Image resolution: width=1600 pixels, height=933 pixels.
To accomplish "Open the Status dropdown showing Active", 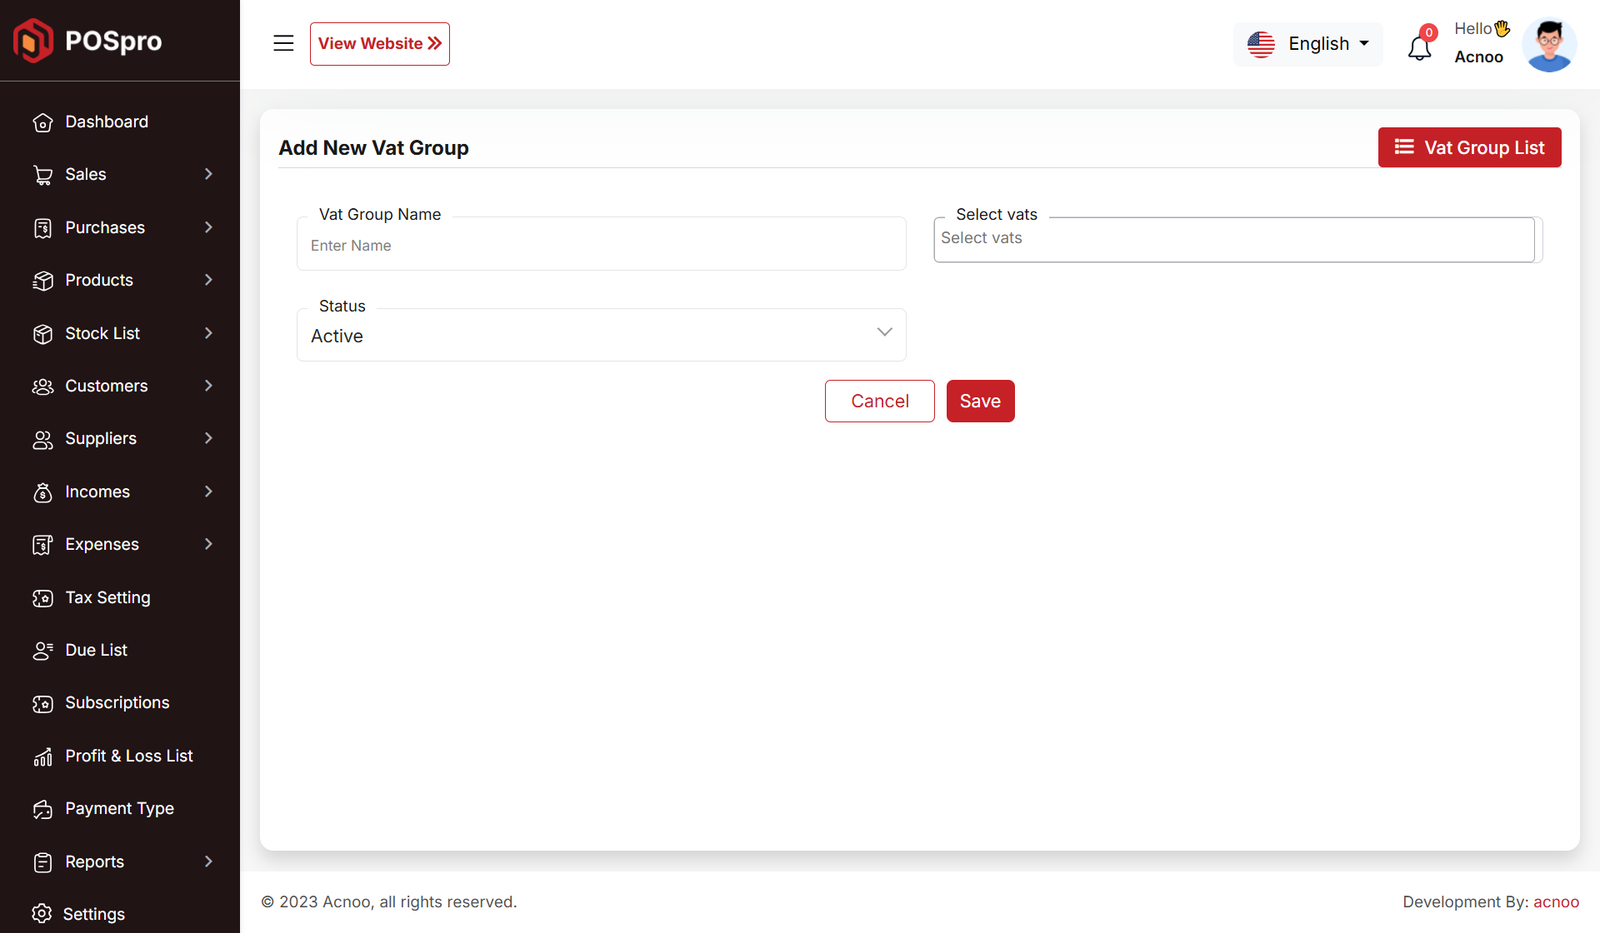I will [x=601, y=336].
